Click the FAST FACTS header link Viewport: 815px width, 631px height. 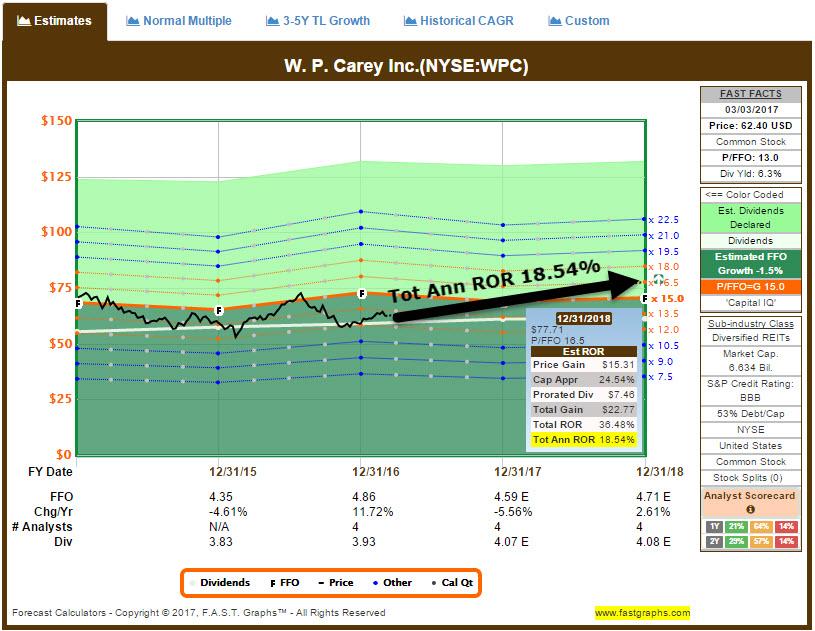click(x=751, y=94)
